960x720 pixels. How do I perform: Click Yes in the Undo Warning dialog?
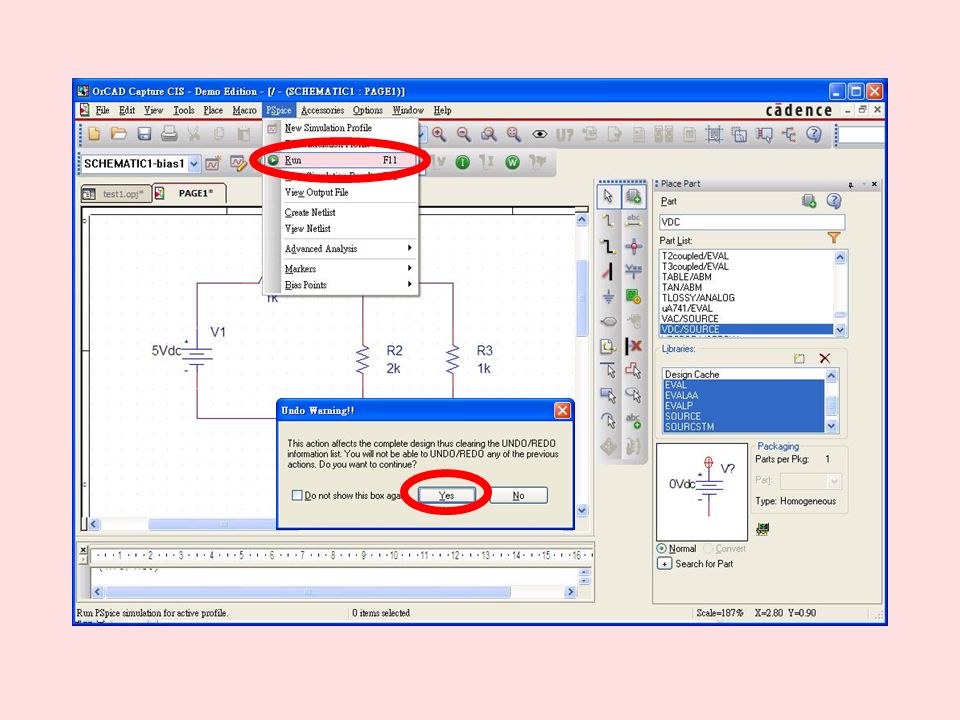446,495
